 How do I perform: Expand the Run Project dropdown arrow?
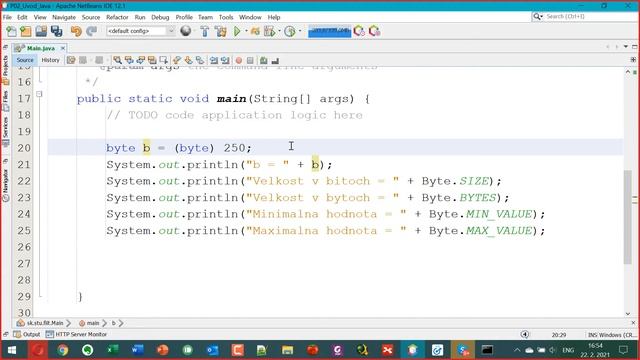click(x=246, y=31)
